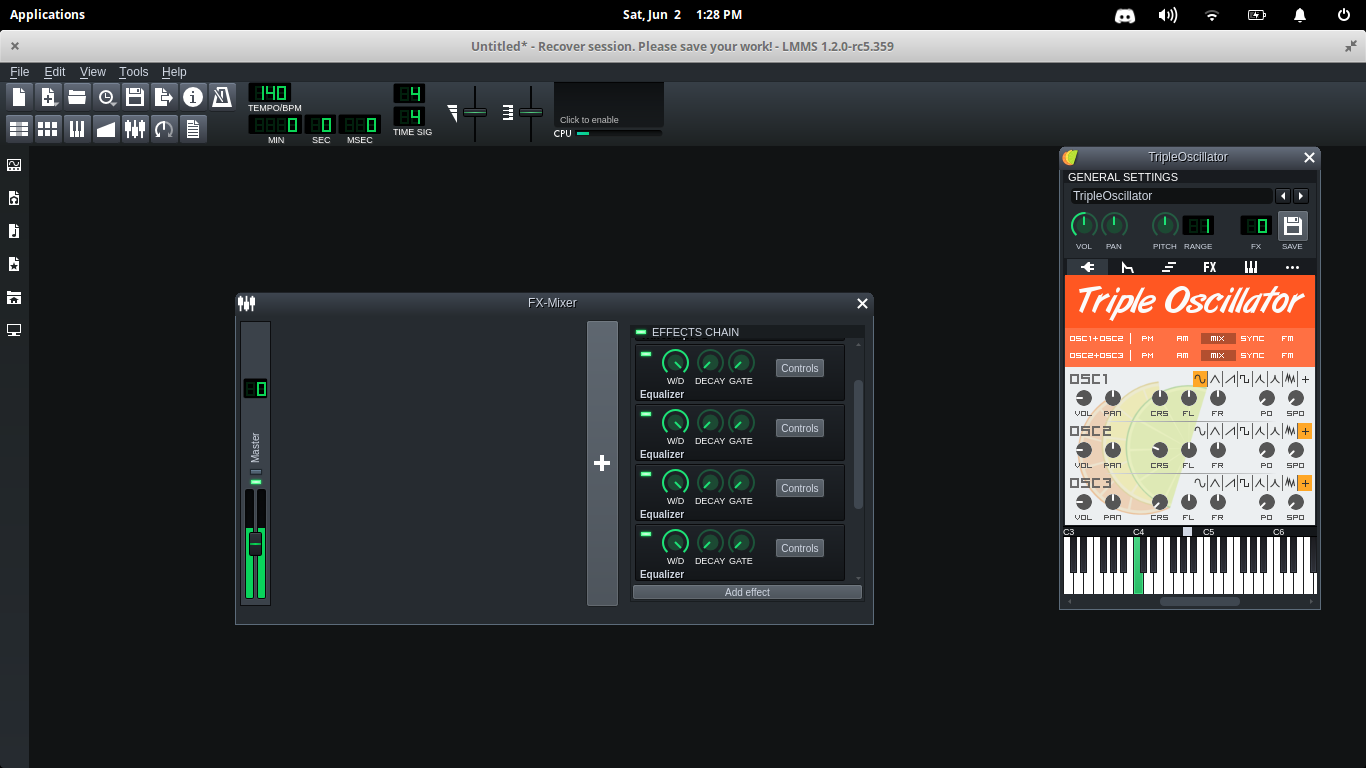Select PM modulation for OSC1+OSC2
The height and width of the screenshot is (768, 1366).
pyautogui.click(x=1147, y=339)
